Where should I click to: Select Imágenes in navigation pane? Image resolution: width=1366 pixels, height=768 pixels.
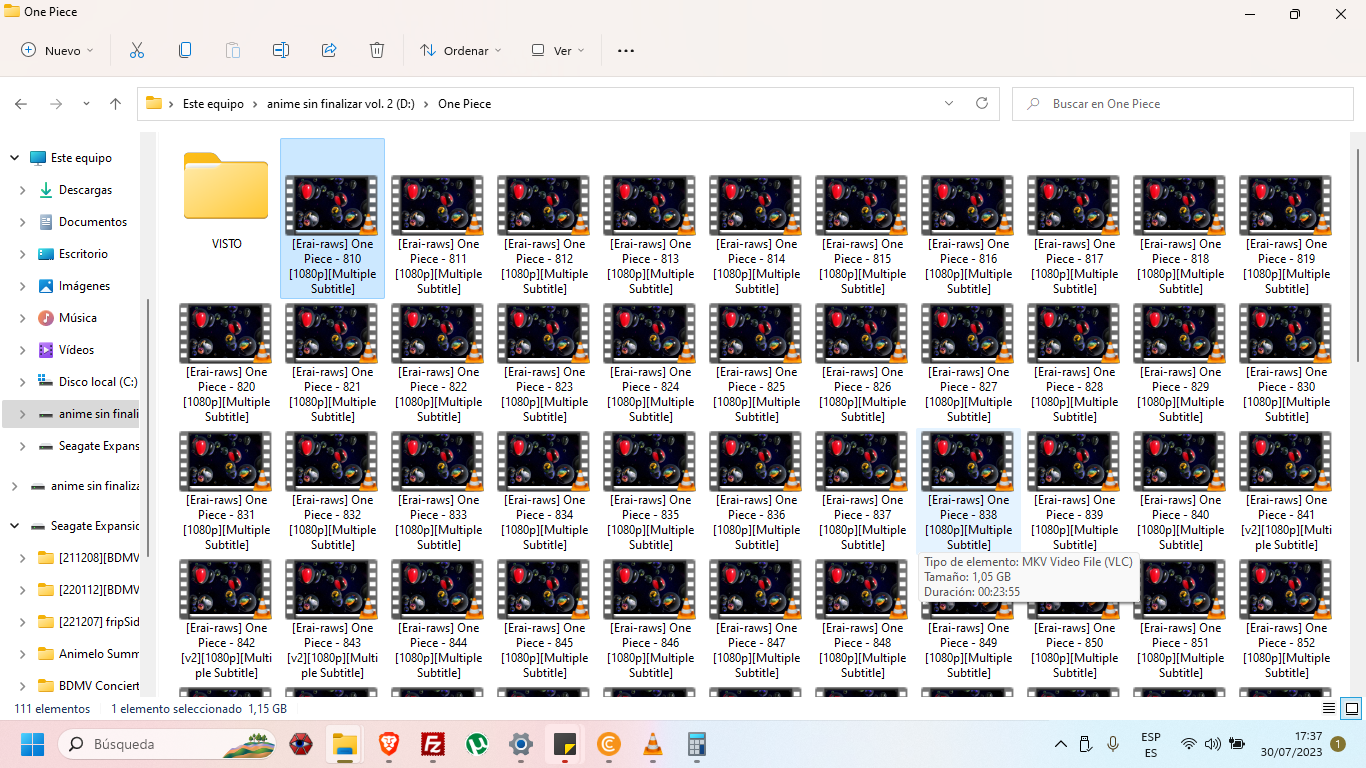coord(84,286)
